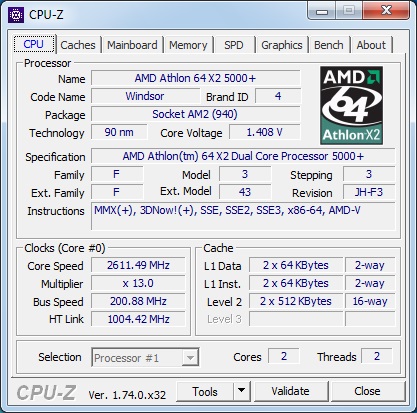Switch to the Caches tab
This screenshot has height=413, width=417.
tap(78, 45)
